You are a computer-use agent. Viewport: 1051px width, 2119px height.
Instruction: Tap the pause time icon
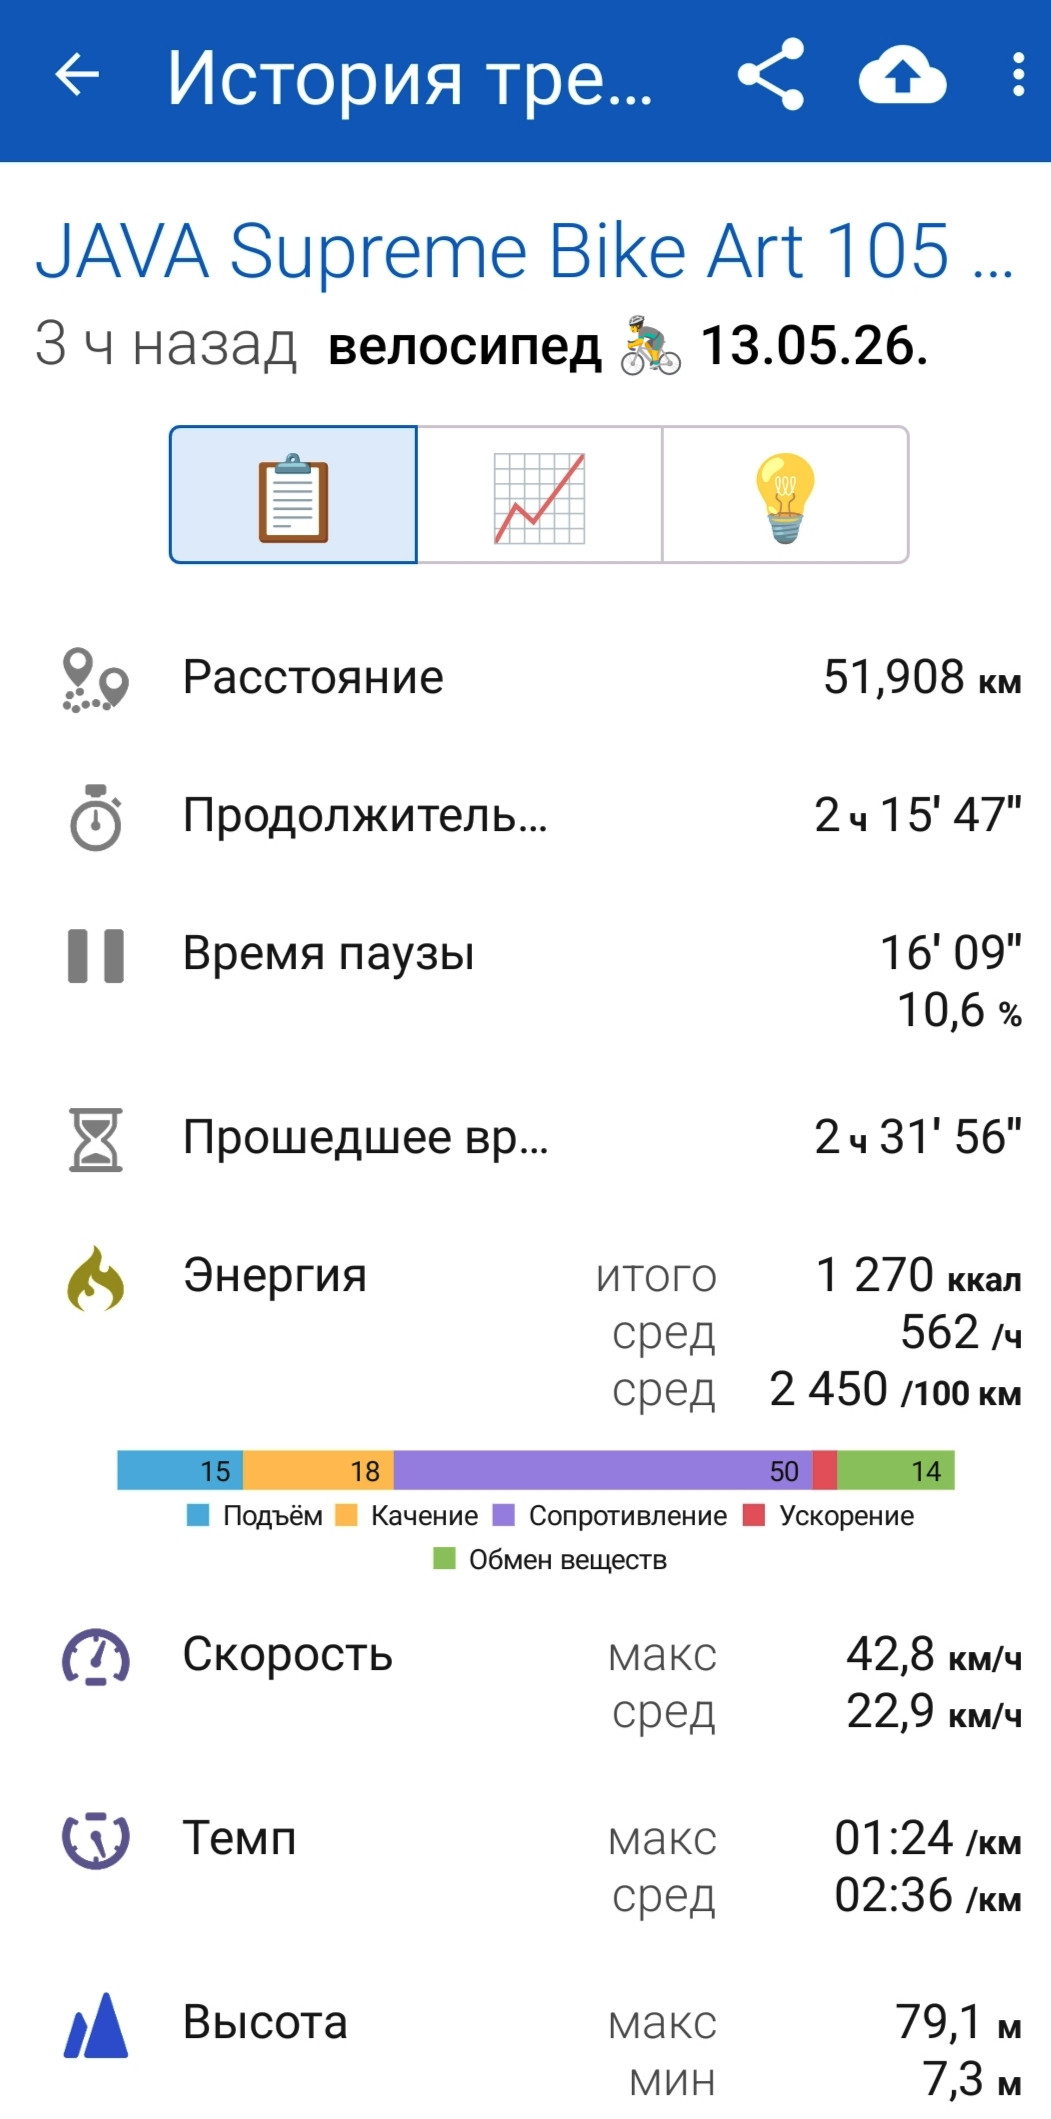click(95, 955)
